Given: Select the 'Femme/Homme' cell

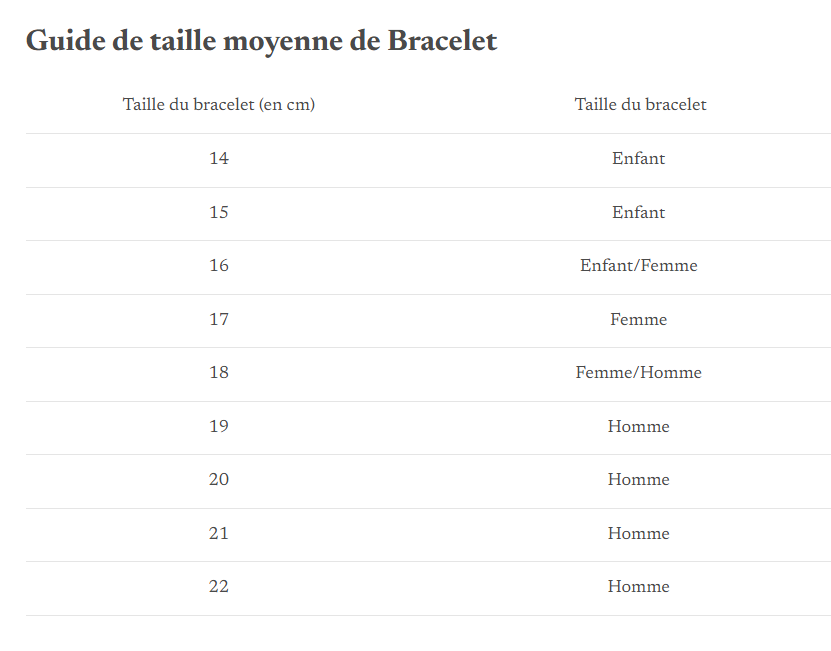Looking at the screenshot, I should click(638, 372).
